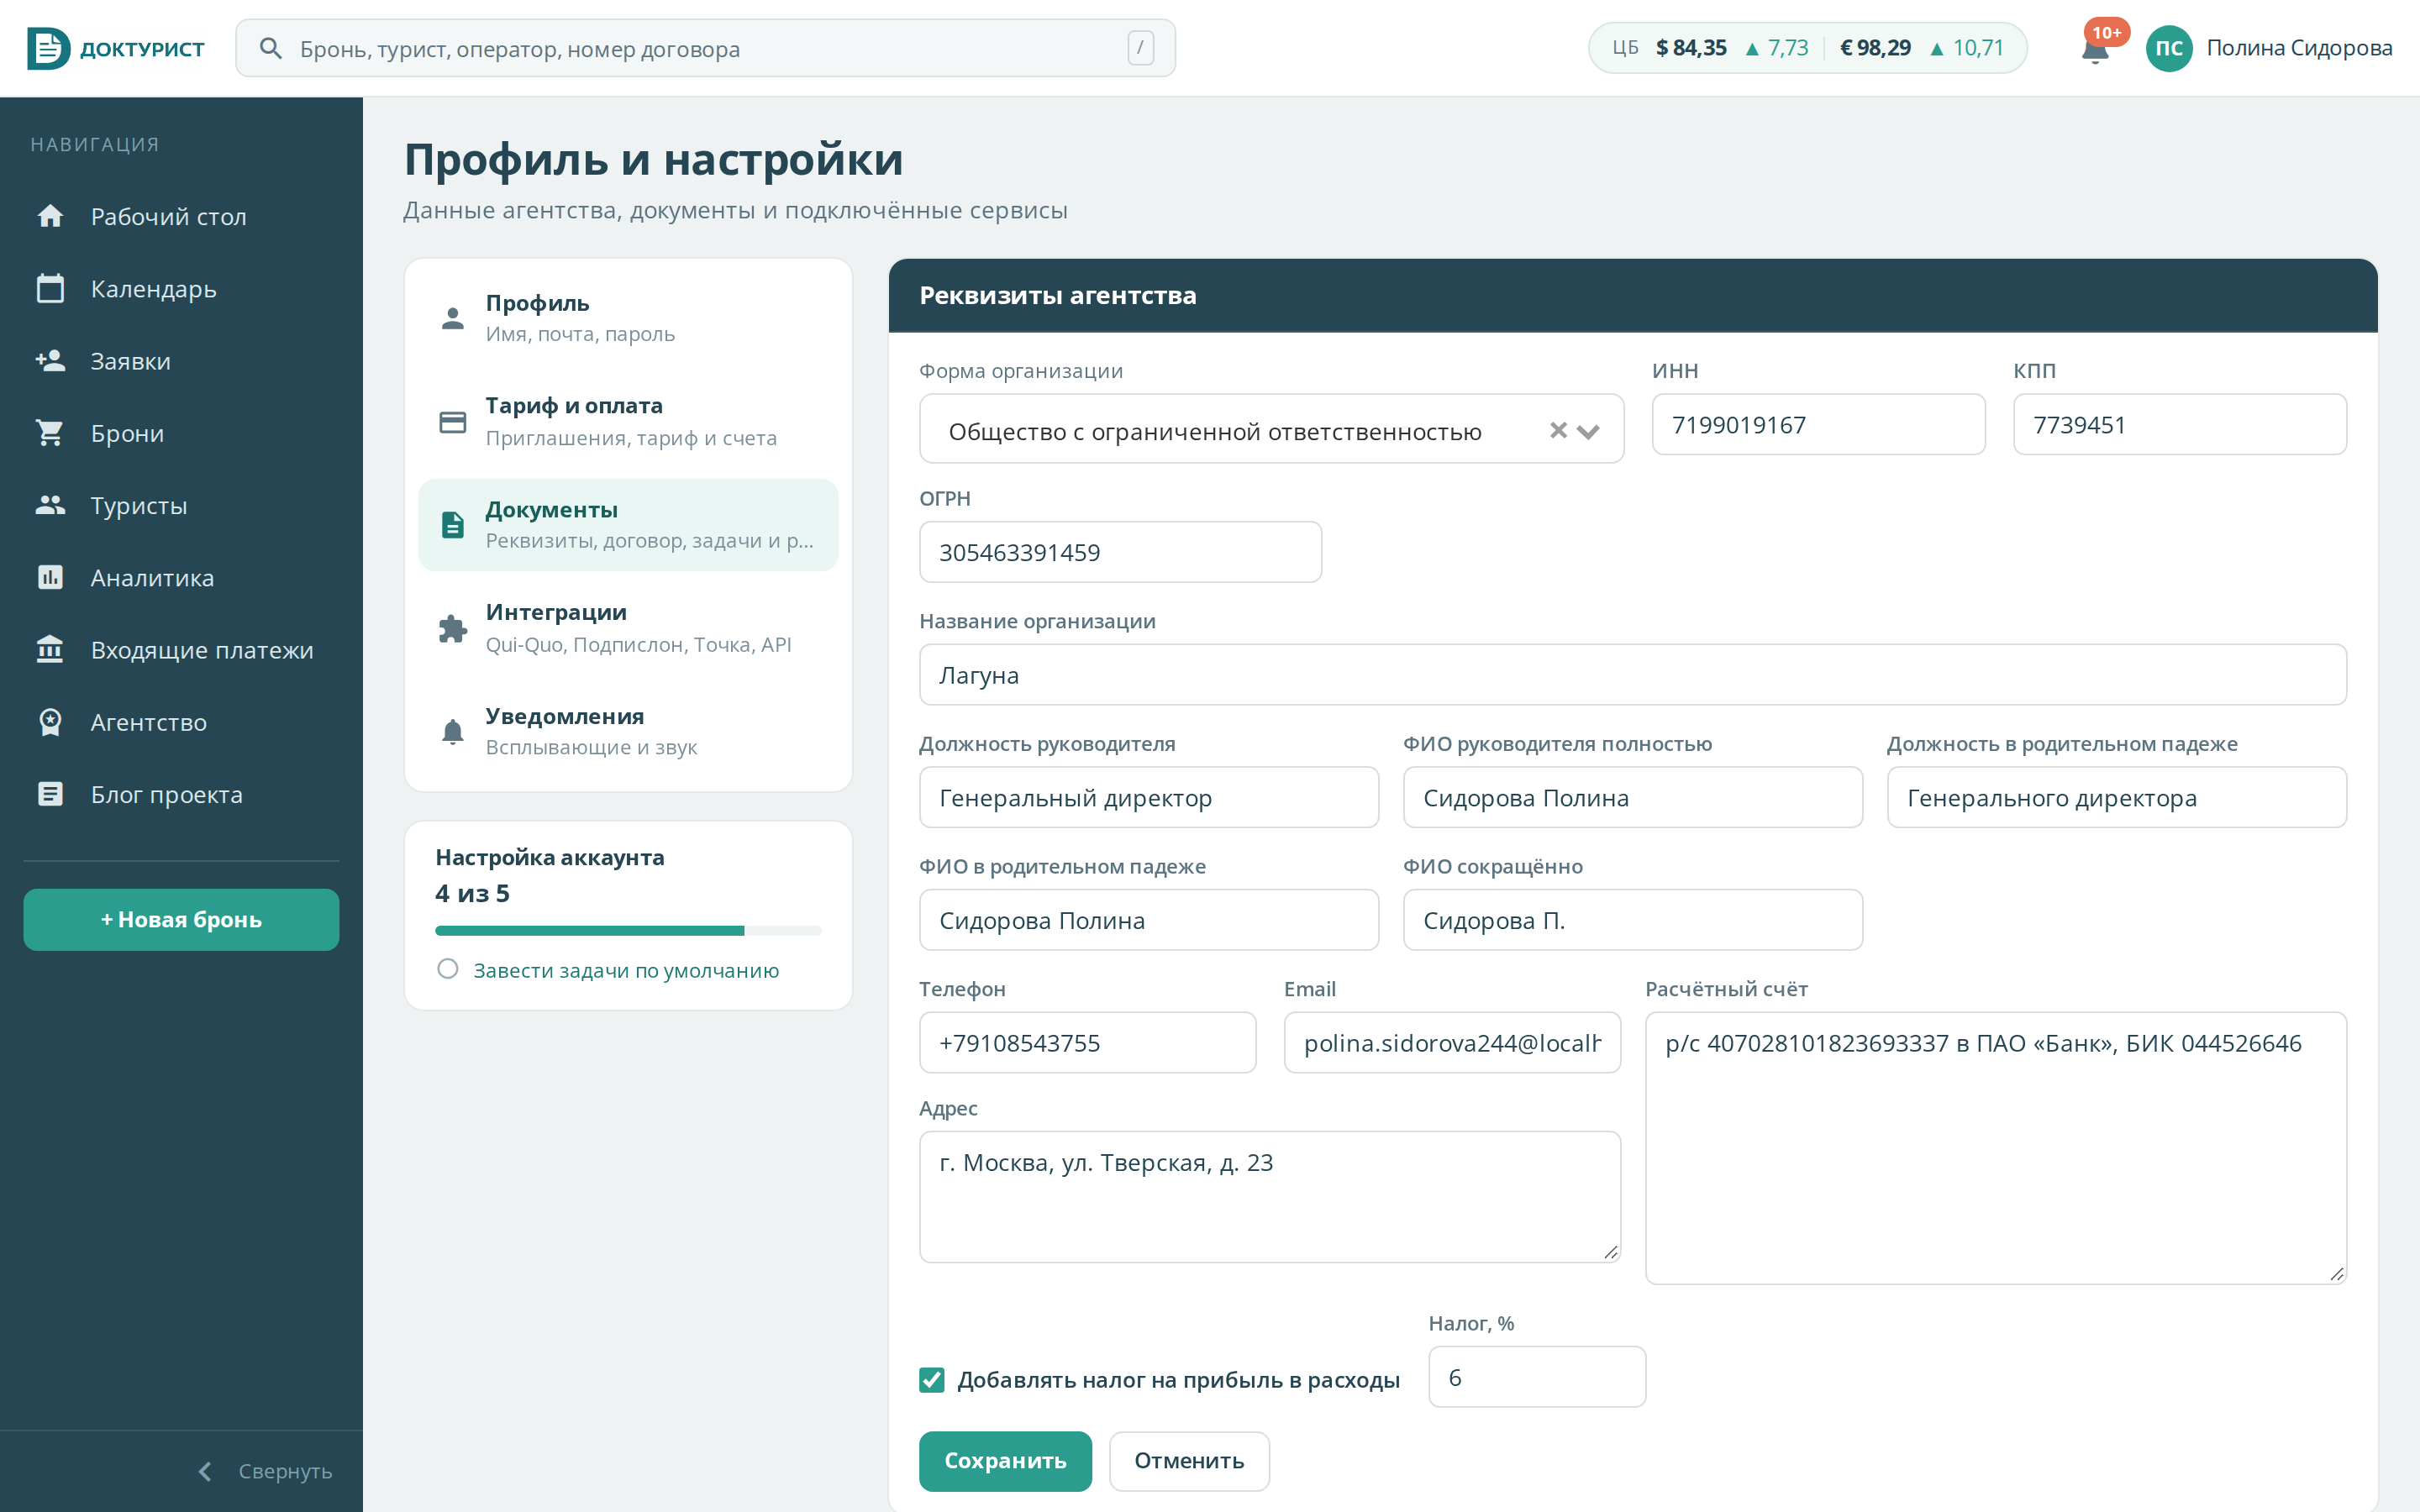Go to Брони in navigation
Viewport: 2420px width, 1512px height.
(x=181, y=433)
